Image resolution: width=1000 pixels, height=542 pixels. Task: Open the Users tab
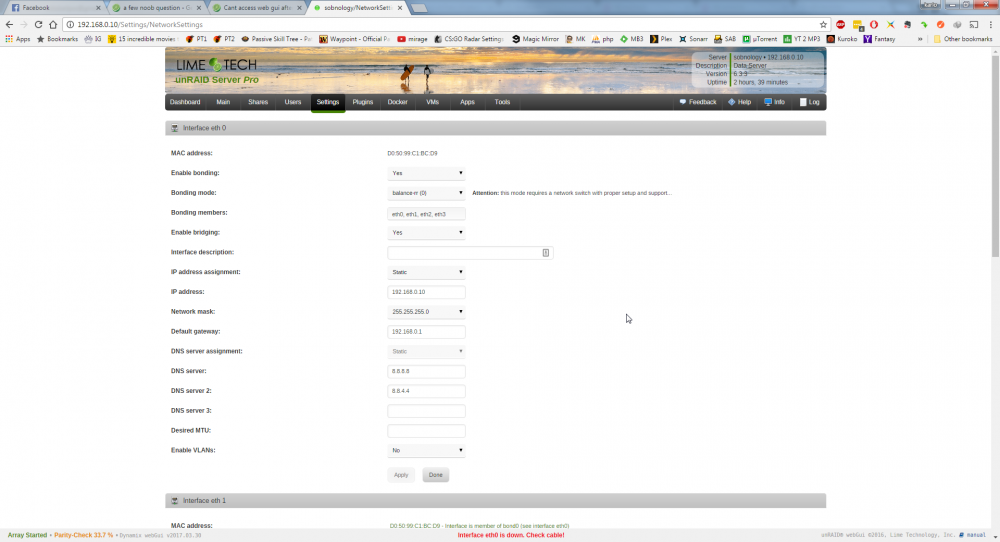(293, 102)
